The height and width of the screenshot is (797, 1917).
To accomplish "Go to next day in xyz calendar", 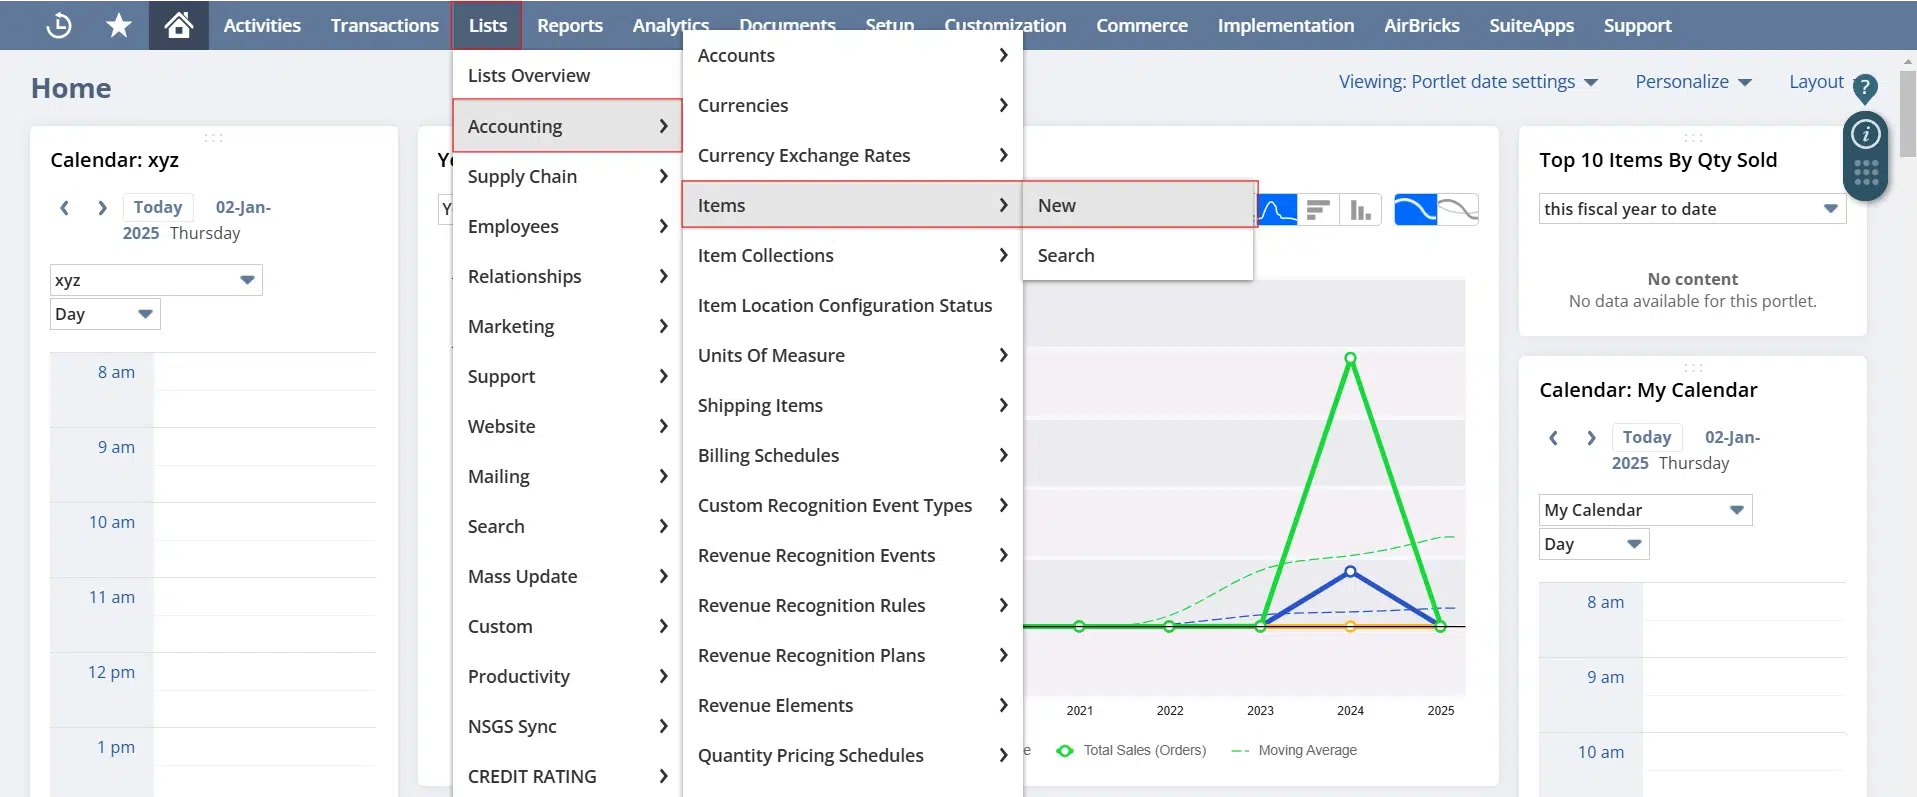I will [101, 207].
